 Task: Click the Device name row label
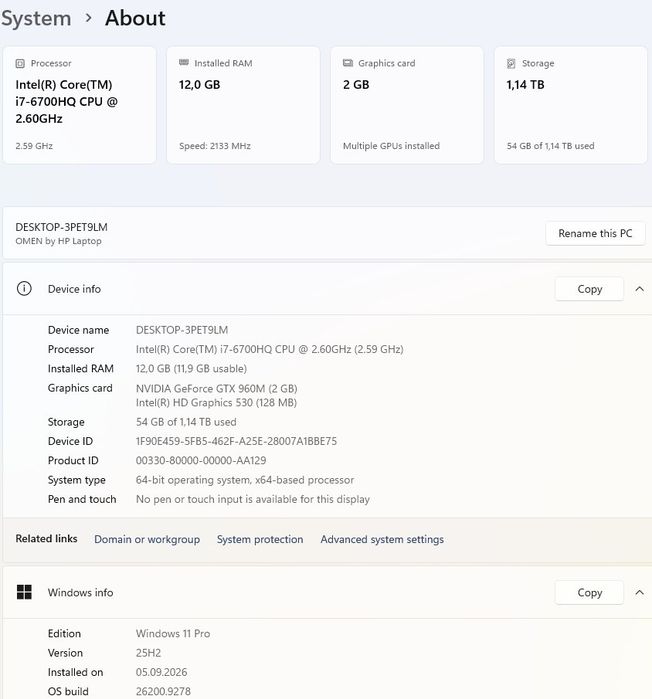[78, 330]
